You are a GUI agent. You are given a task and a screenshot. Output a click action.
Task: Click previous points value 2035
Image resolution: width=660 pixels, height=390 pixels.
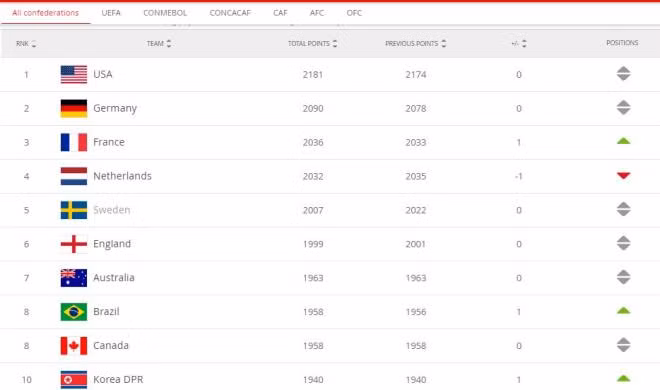pos(416,176)
